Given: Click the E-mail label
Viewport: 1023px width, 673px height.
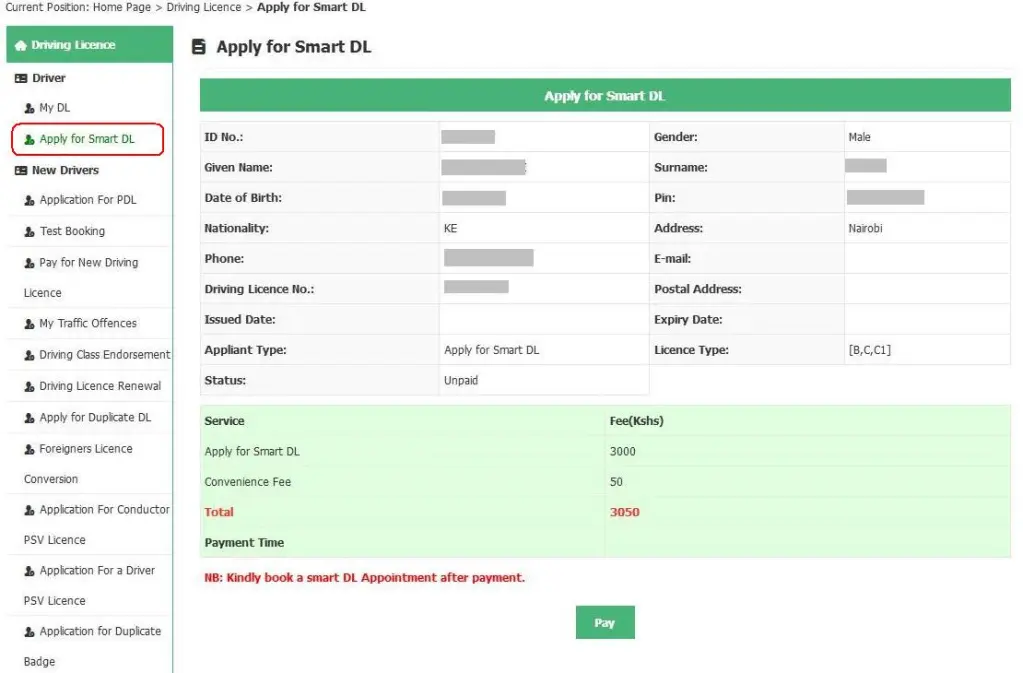Looking at the screenshot, I should click(x=673, y=259).
